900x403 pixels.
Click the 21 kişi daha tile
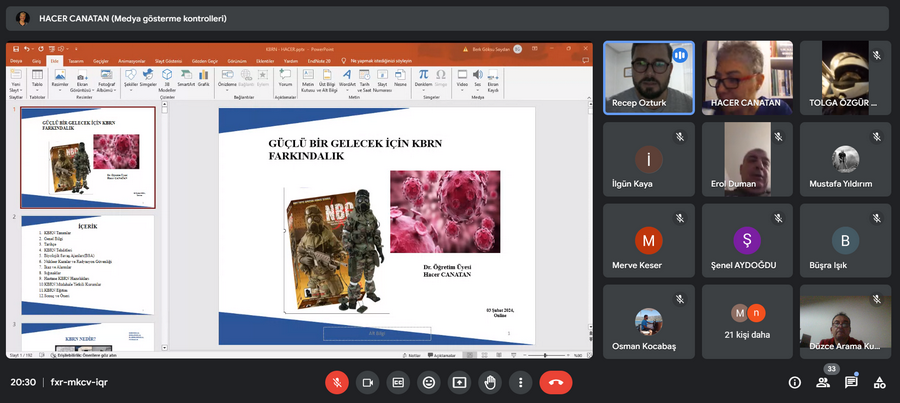pyautogui.click(x=747, y=321)
